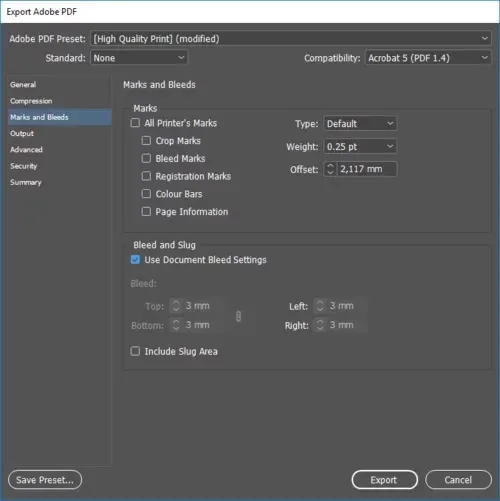The width and height of the screenshot is (500, 501).
Task: Click the Export Adobe PDF title text
Action: 42,12
